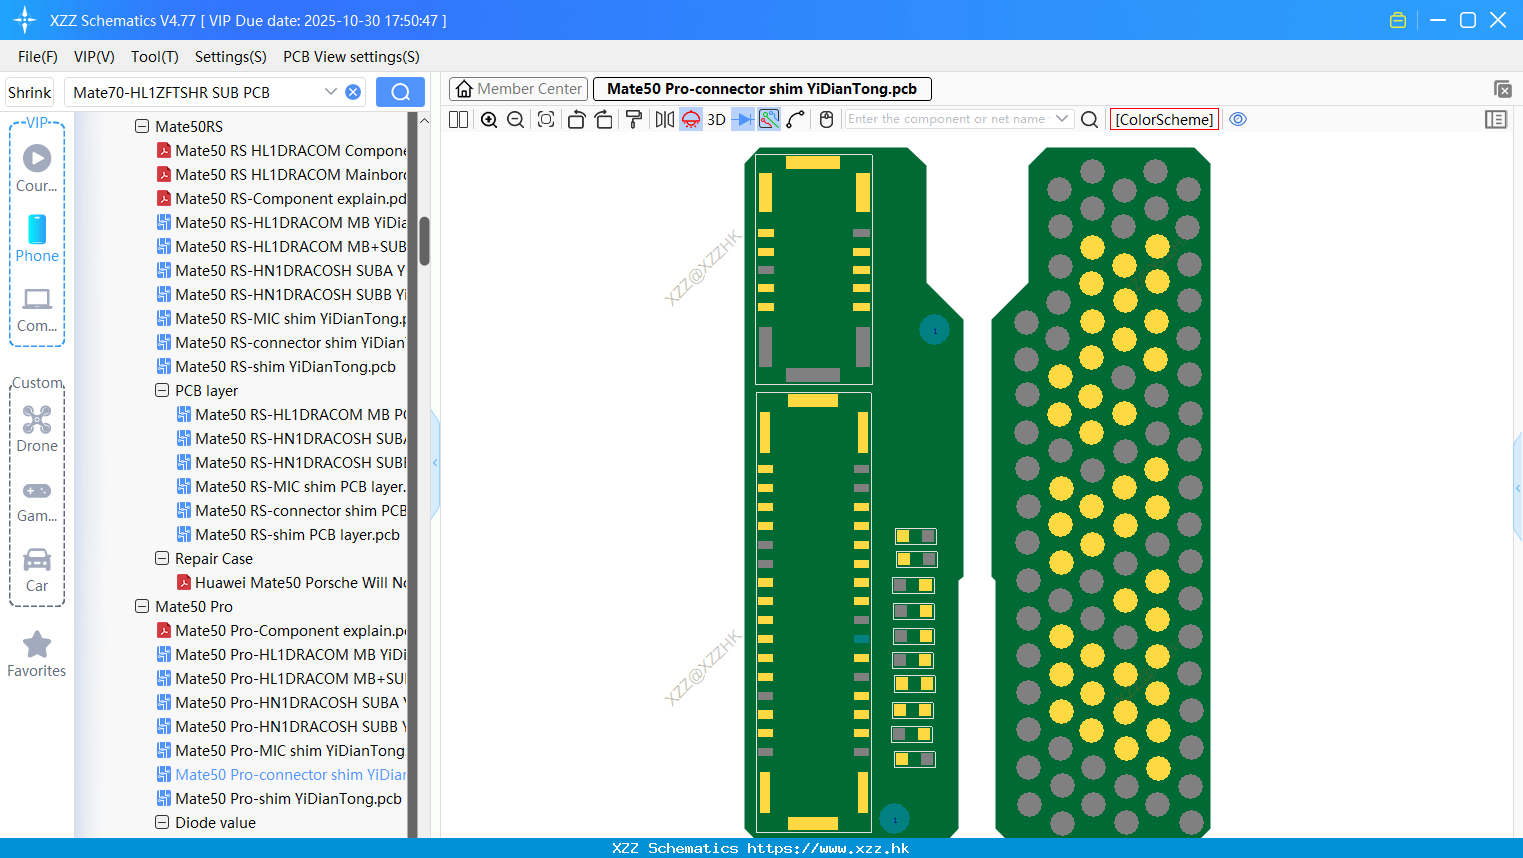Open the home Member Center tab

[519, 89]
